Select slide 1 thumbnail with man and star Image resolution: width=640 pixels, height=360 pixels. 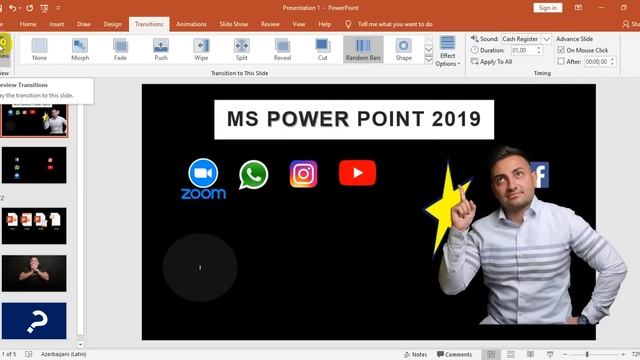coord(34,120)
